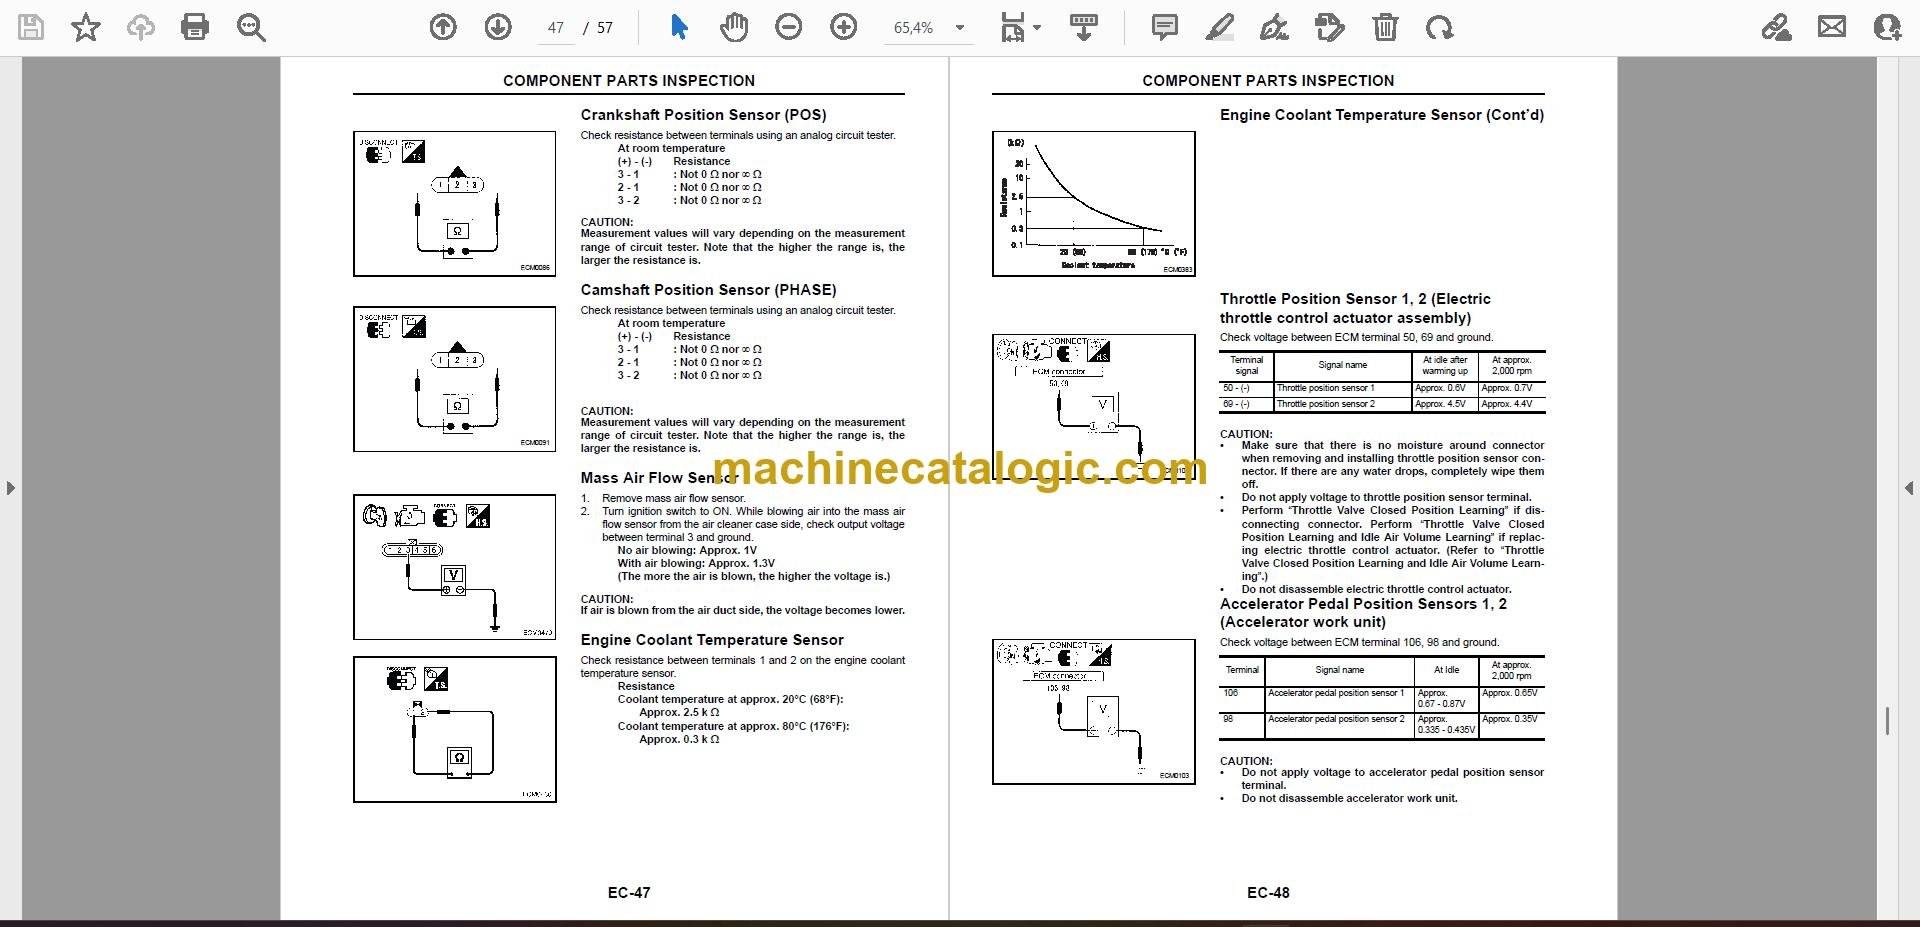Click value Approx. 4.4V in throttle table
Screen dimensions: 1920x927
[x=1507, y=404]
